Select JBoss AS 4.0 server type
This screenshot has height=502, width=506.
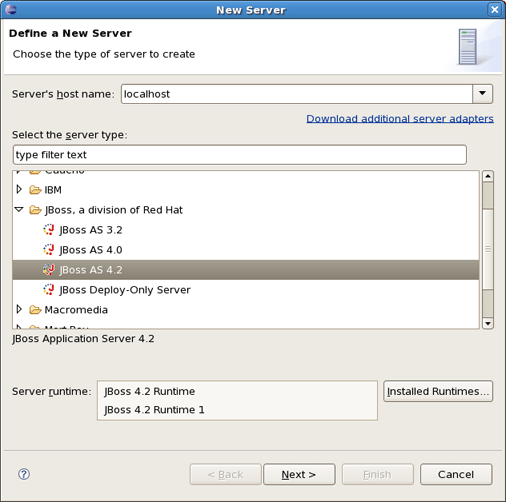[91, 250]
